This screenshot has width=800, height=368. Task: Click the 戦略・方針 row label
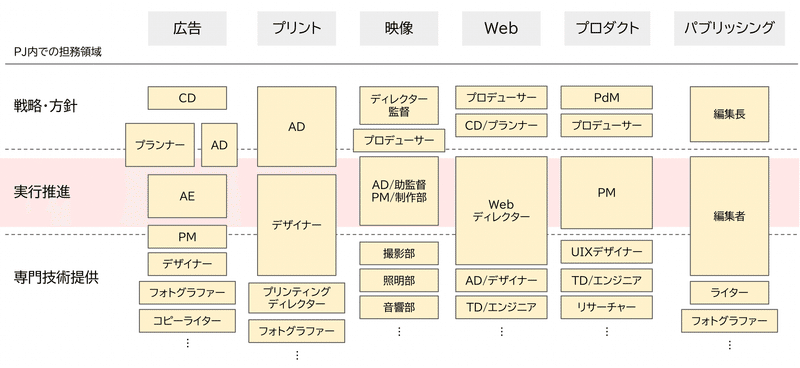[45, 106]
